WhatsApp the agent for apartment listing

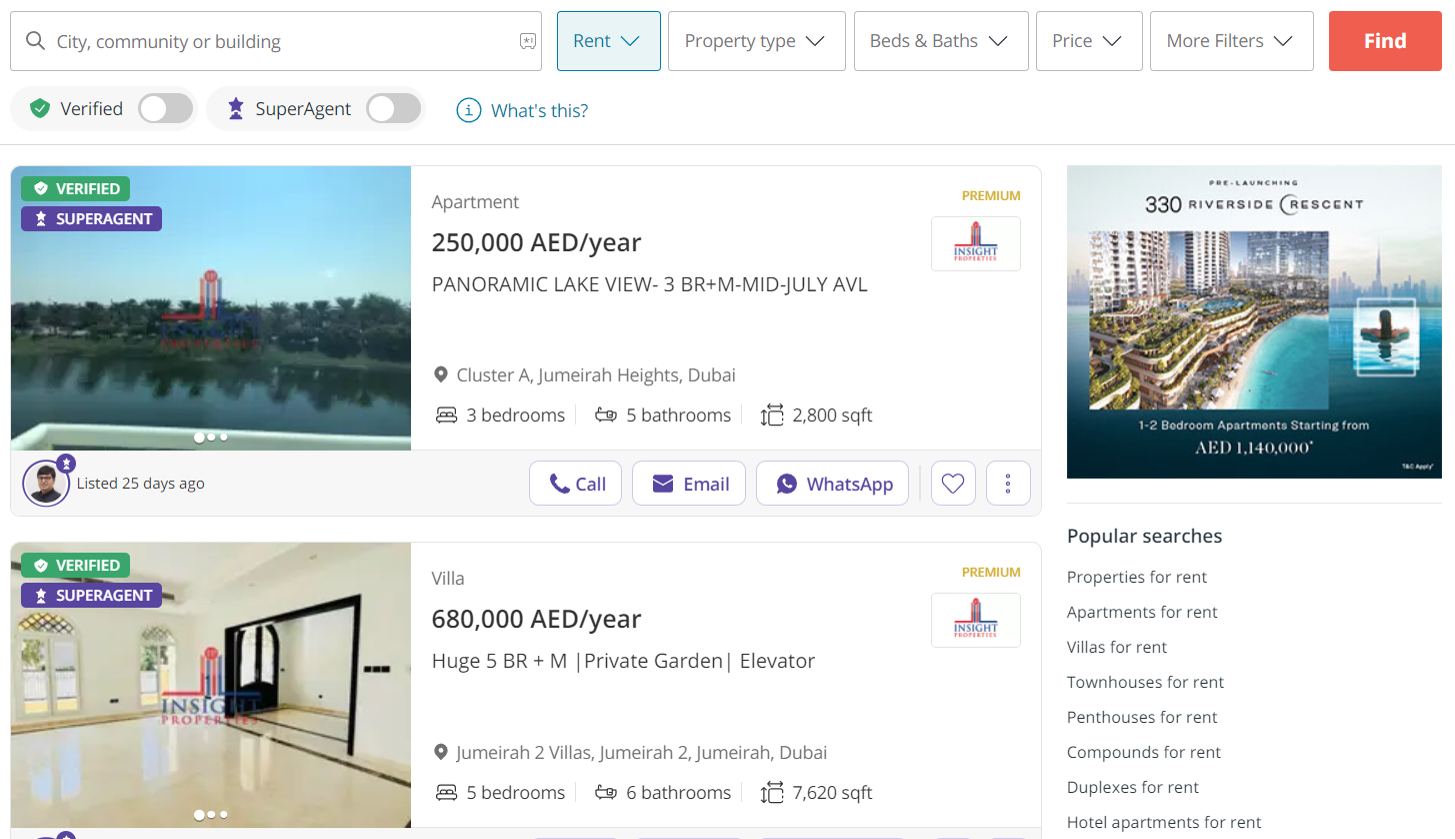point(832,484)
